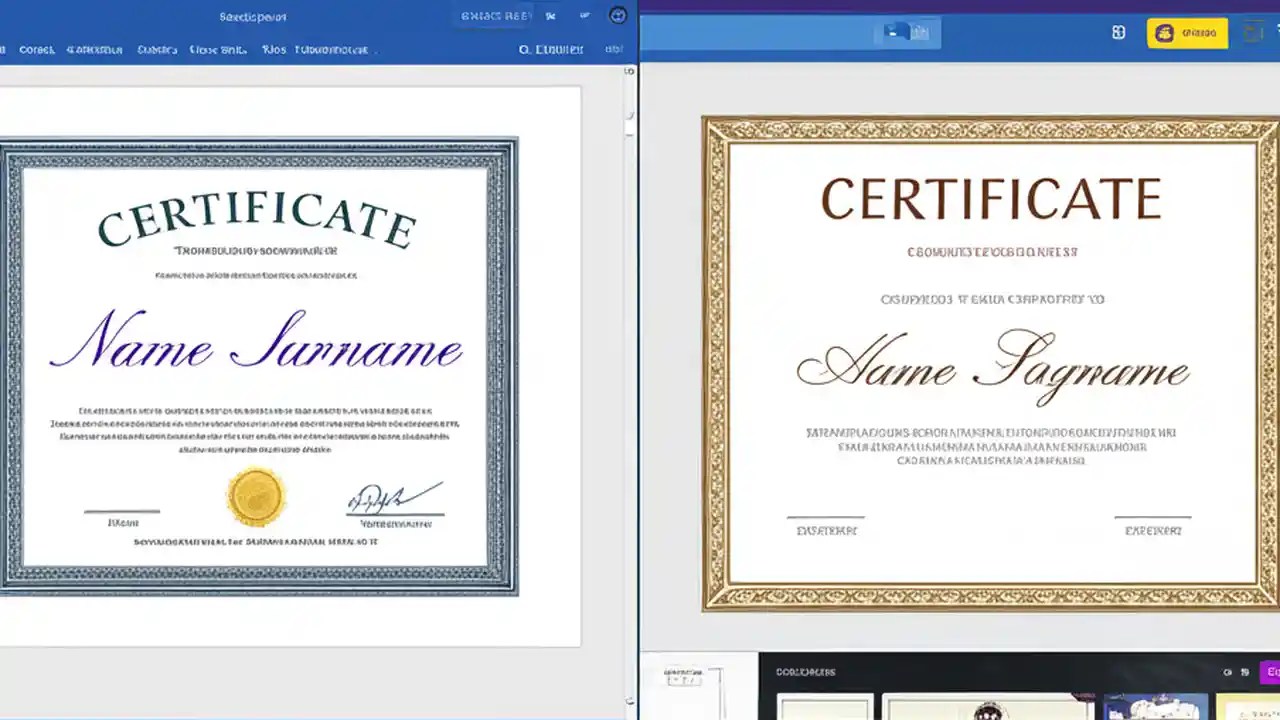Click the purple Edit button bottom right

[x=1272, y=672]
